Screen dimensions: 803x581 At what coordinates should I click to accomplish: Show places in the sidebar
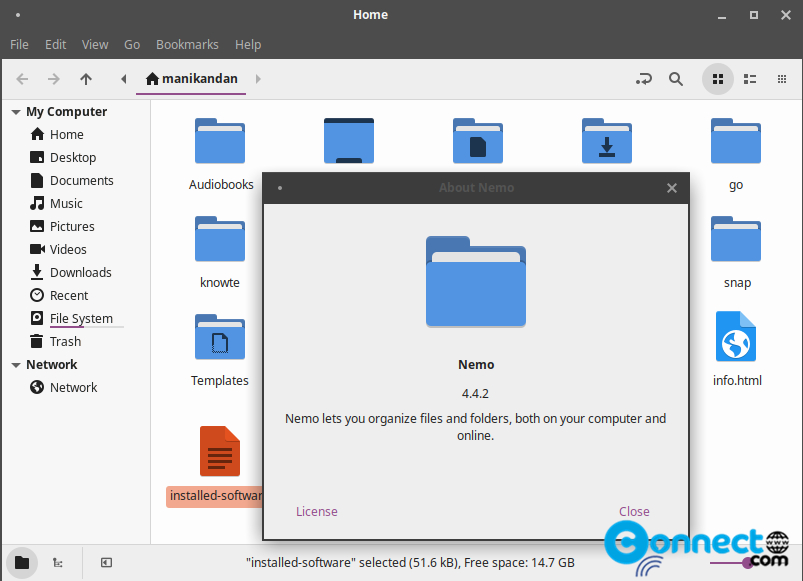pyautogui.click(x=22, y=563)
